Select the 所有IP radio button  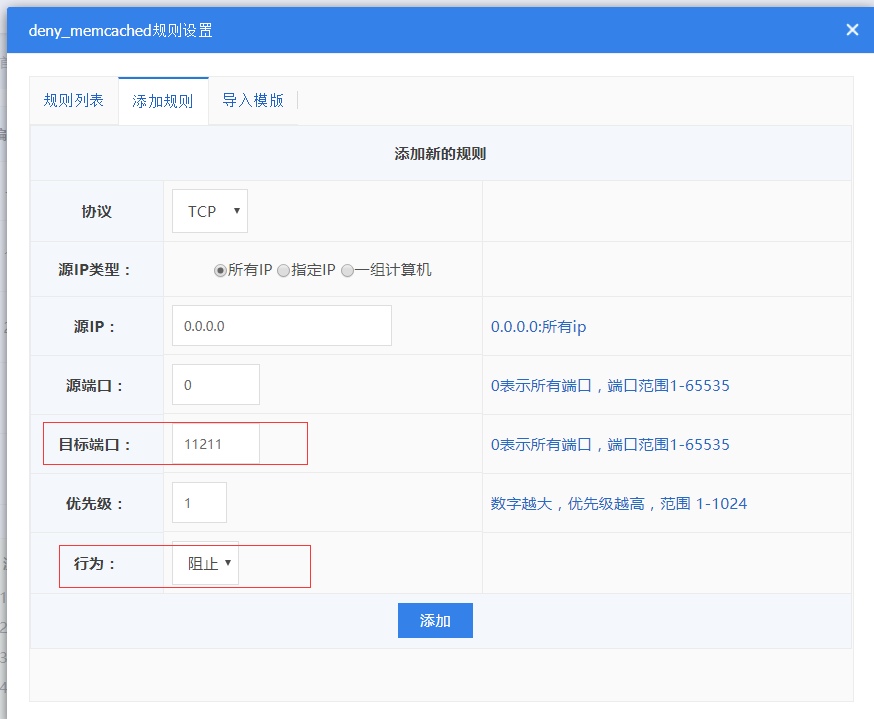coord(220,270)
